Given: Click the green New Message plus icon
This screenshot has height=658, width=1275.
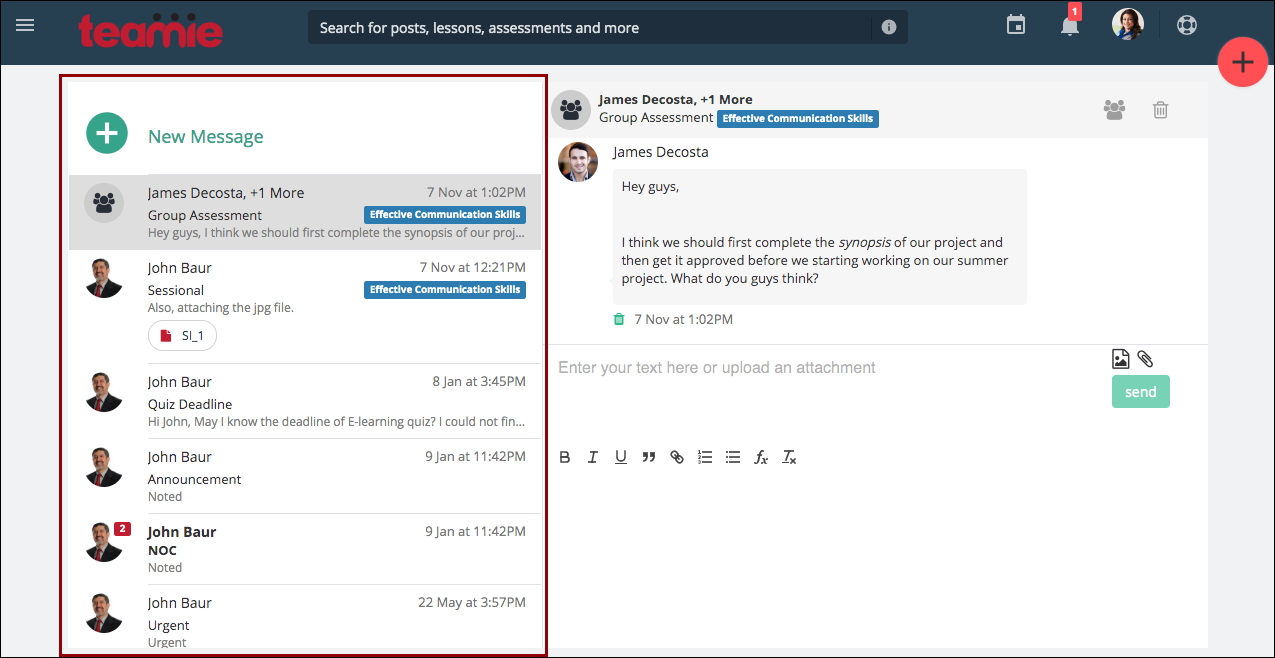Looking at the screenshot, I should click(x=107, y=133).
